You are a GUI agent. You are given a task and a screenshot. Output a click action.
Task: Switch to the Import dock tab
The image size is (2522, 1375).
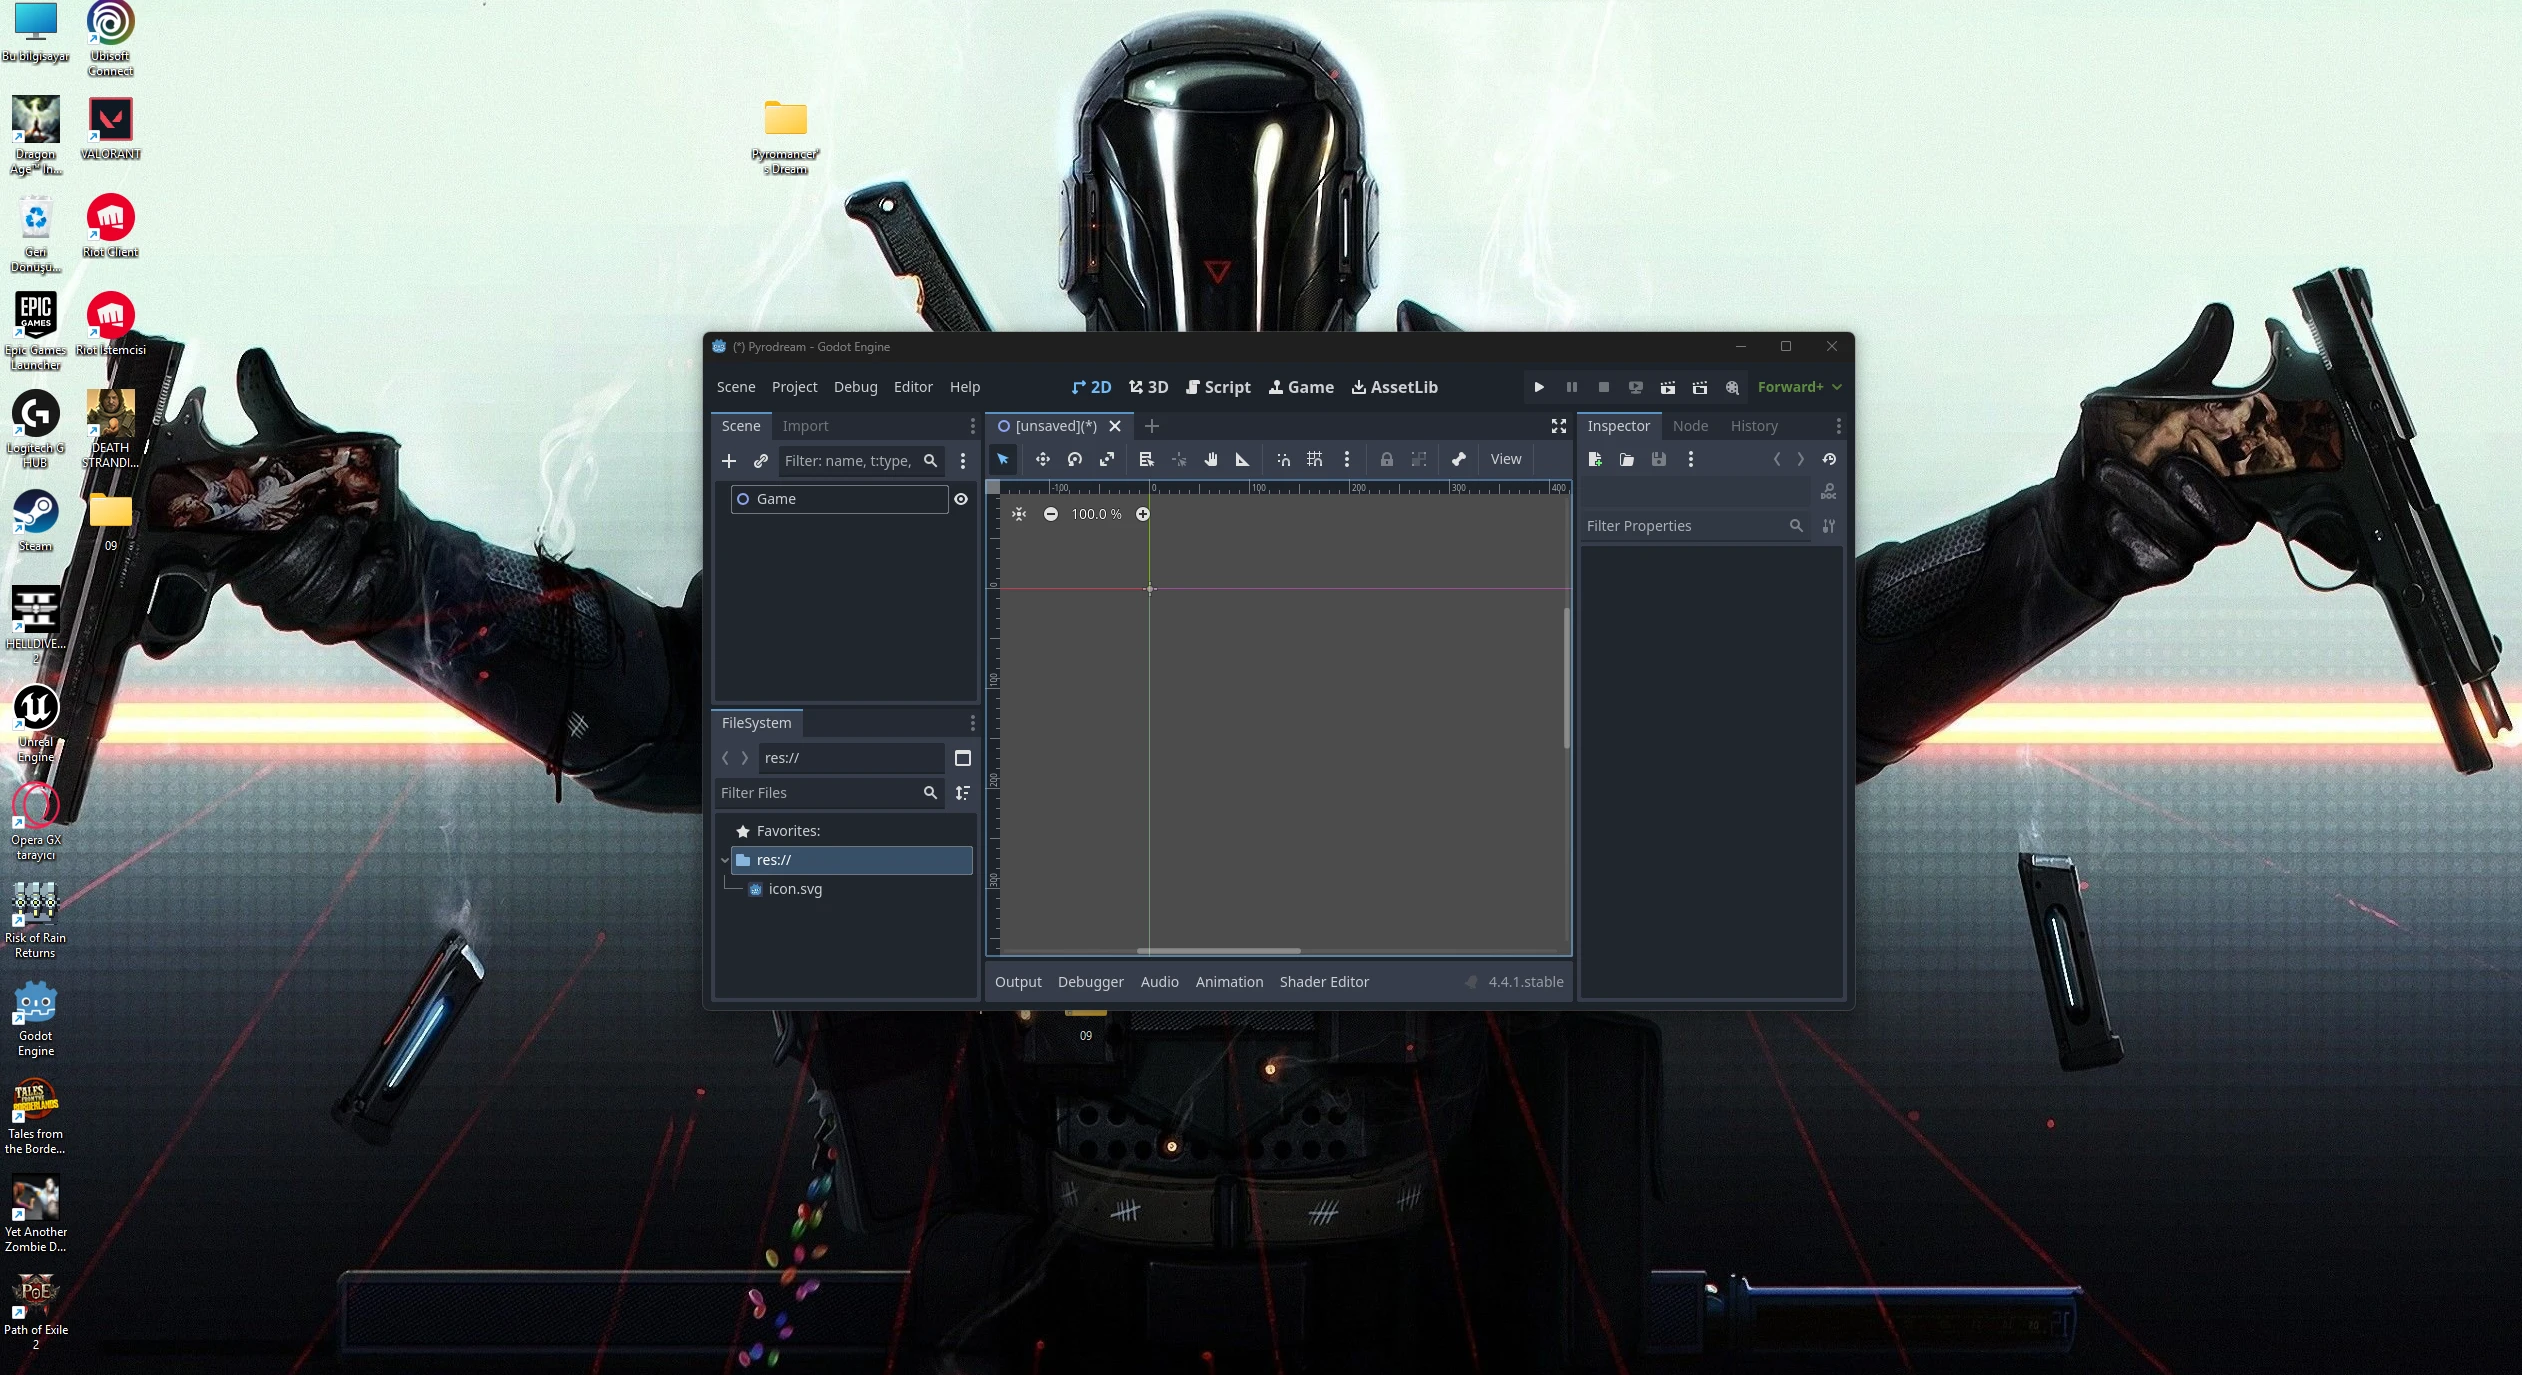805,426
